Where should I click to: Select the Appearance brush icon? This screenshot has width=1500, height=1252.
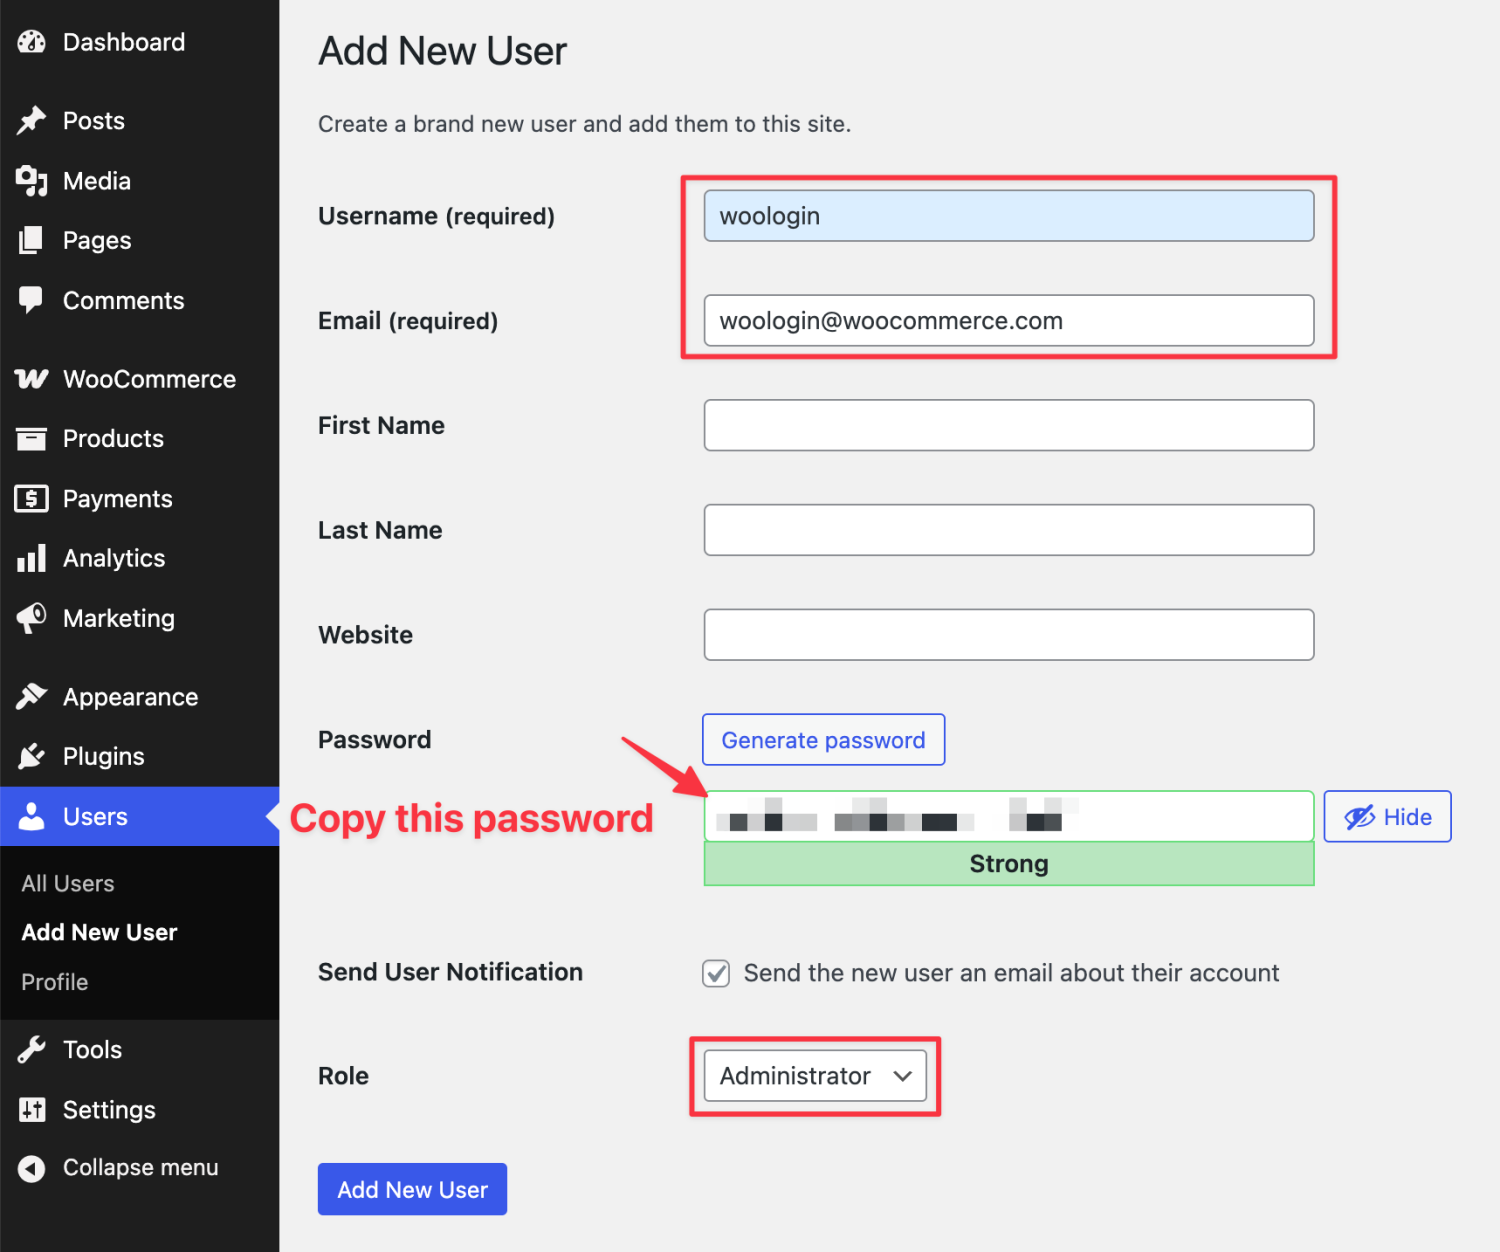coord(33,696)
